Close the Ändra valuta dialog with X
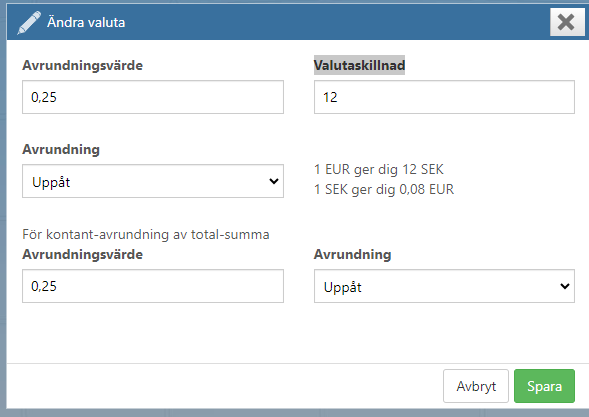The width and height of the screenshot is (589, 417). click(x=567, y=22)
